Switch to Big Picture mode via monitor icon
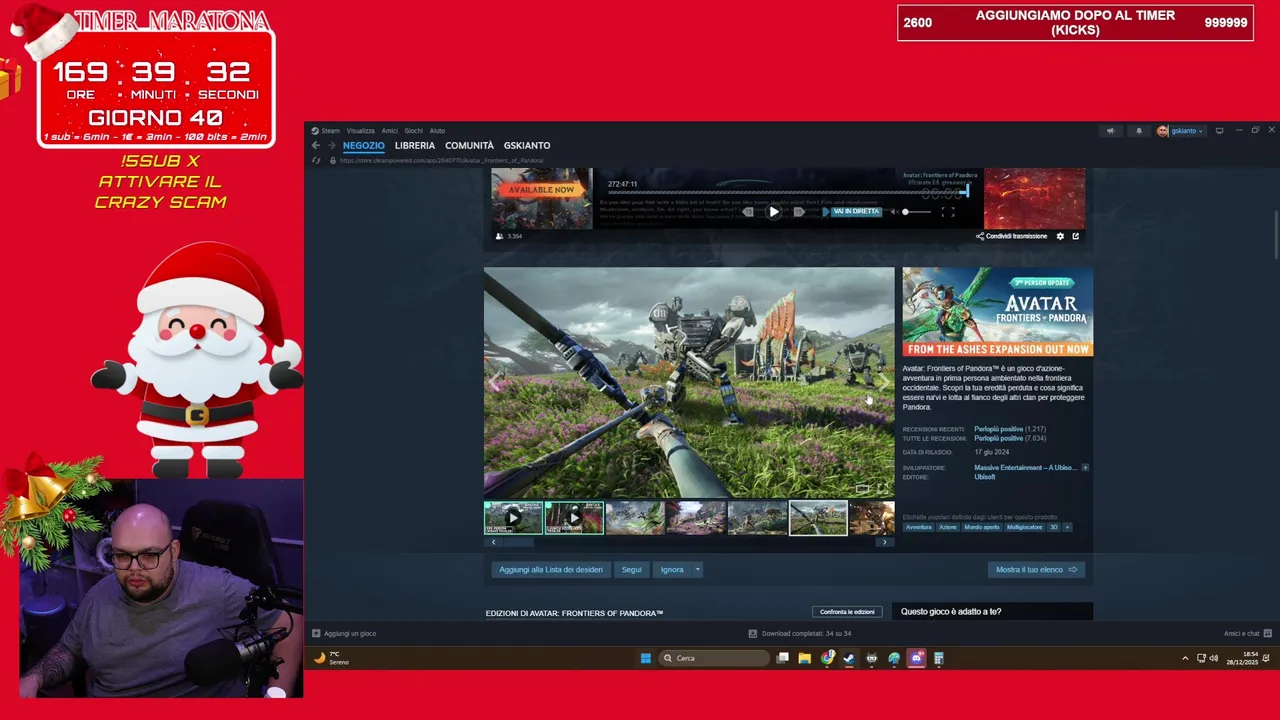 coord(1219,130)
